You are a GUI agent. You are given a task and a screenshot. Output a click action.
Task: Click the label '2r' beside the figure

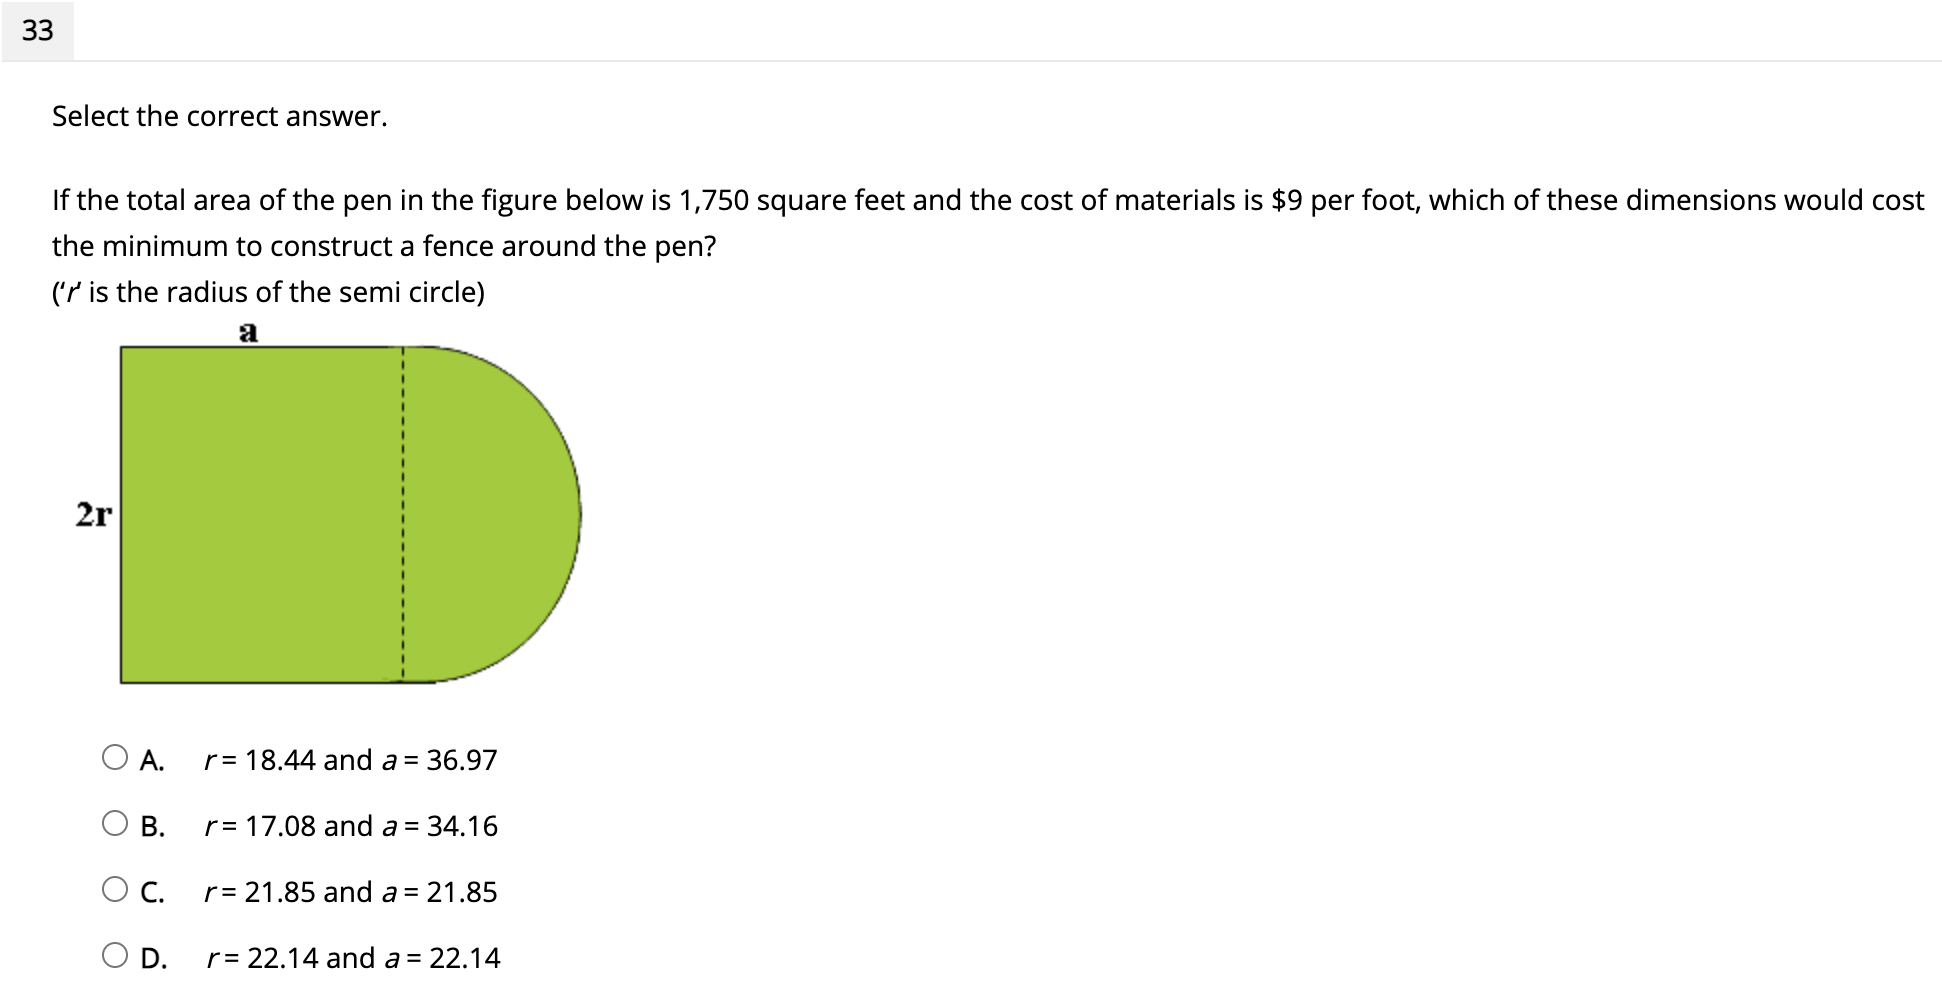[x=95, y=513]
